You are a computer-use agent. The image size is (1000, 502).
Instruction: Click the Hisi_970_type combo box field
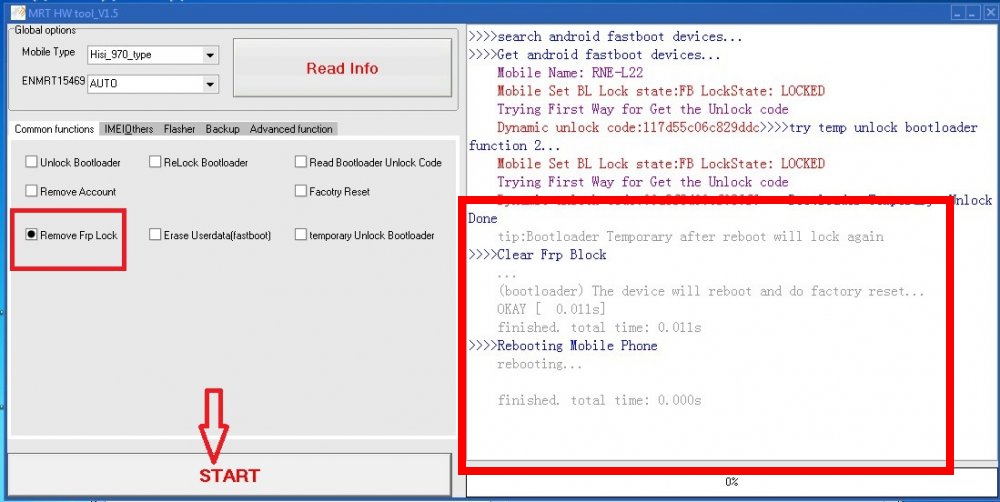coord(153,55)
